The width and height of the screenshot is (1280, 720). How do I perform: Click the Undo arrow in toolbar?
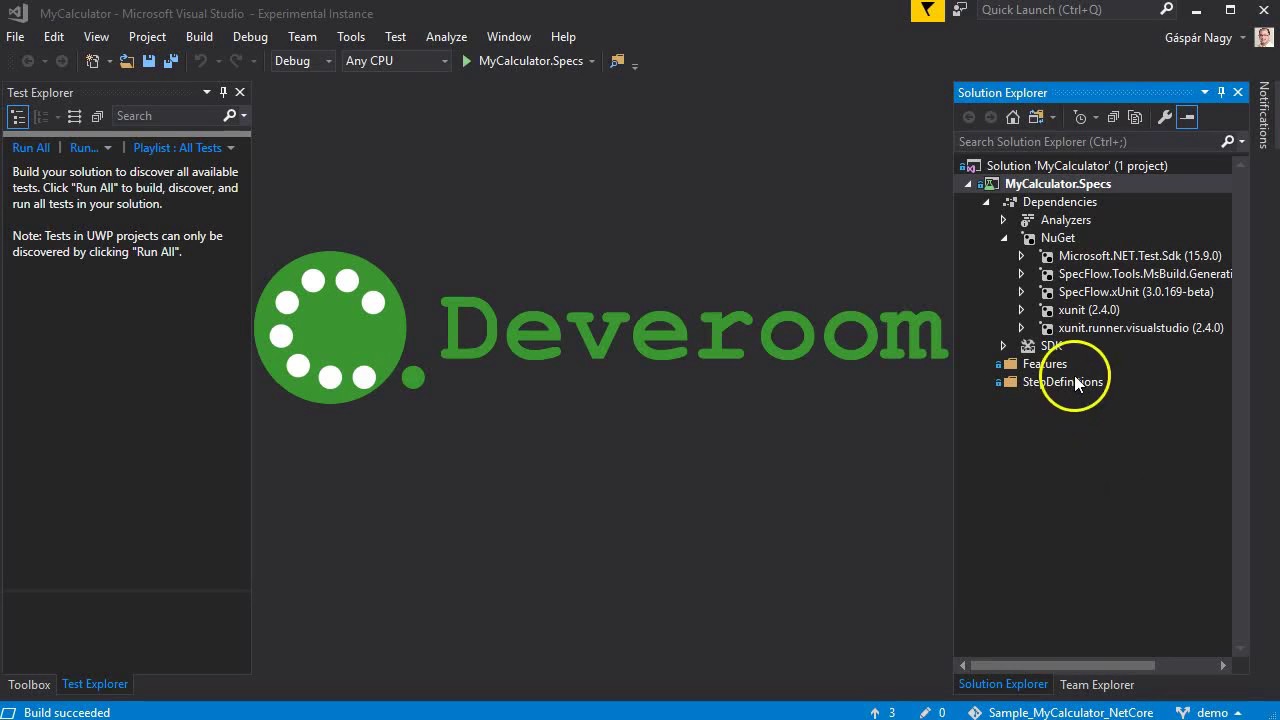tap(200, 61)
